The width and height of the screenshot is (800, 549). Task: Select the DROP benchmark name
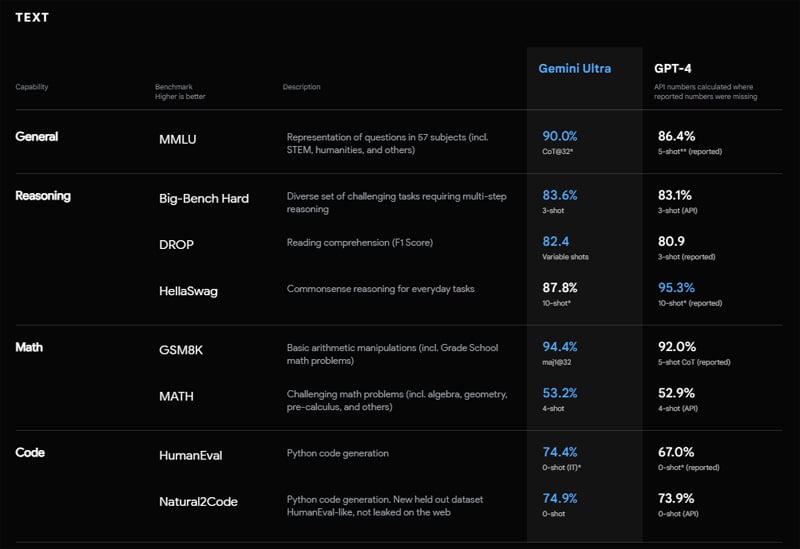(x=177, y=244)
